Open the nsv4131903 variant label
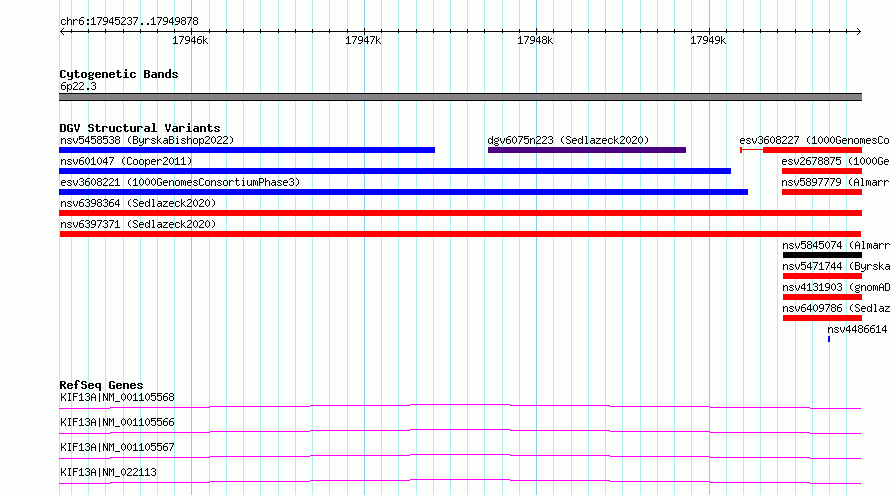This screenshot has width=890, height=495. click(836, 287)
